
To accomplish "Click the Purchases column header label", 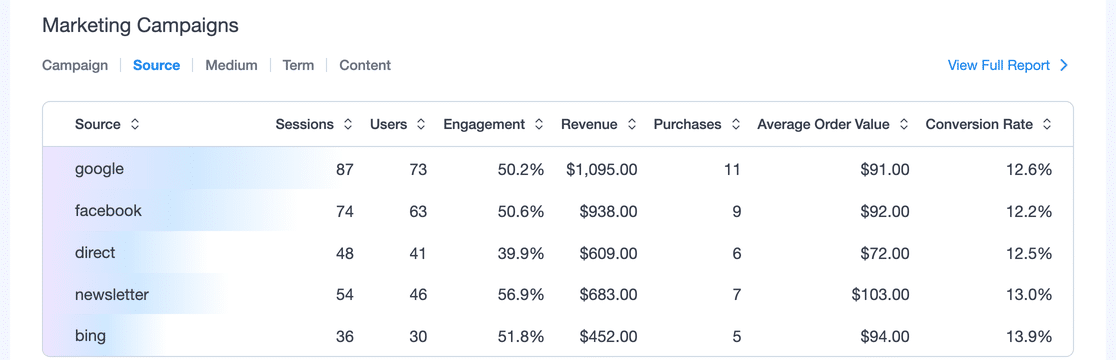I will [x=688, y=125].
